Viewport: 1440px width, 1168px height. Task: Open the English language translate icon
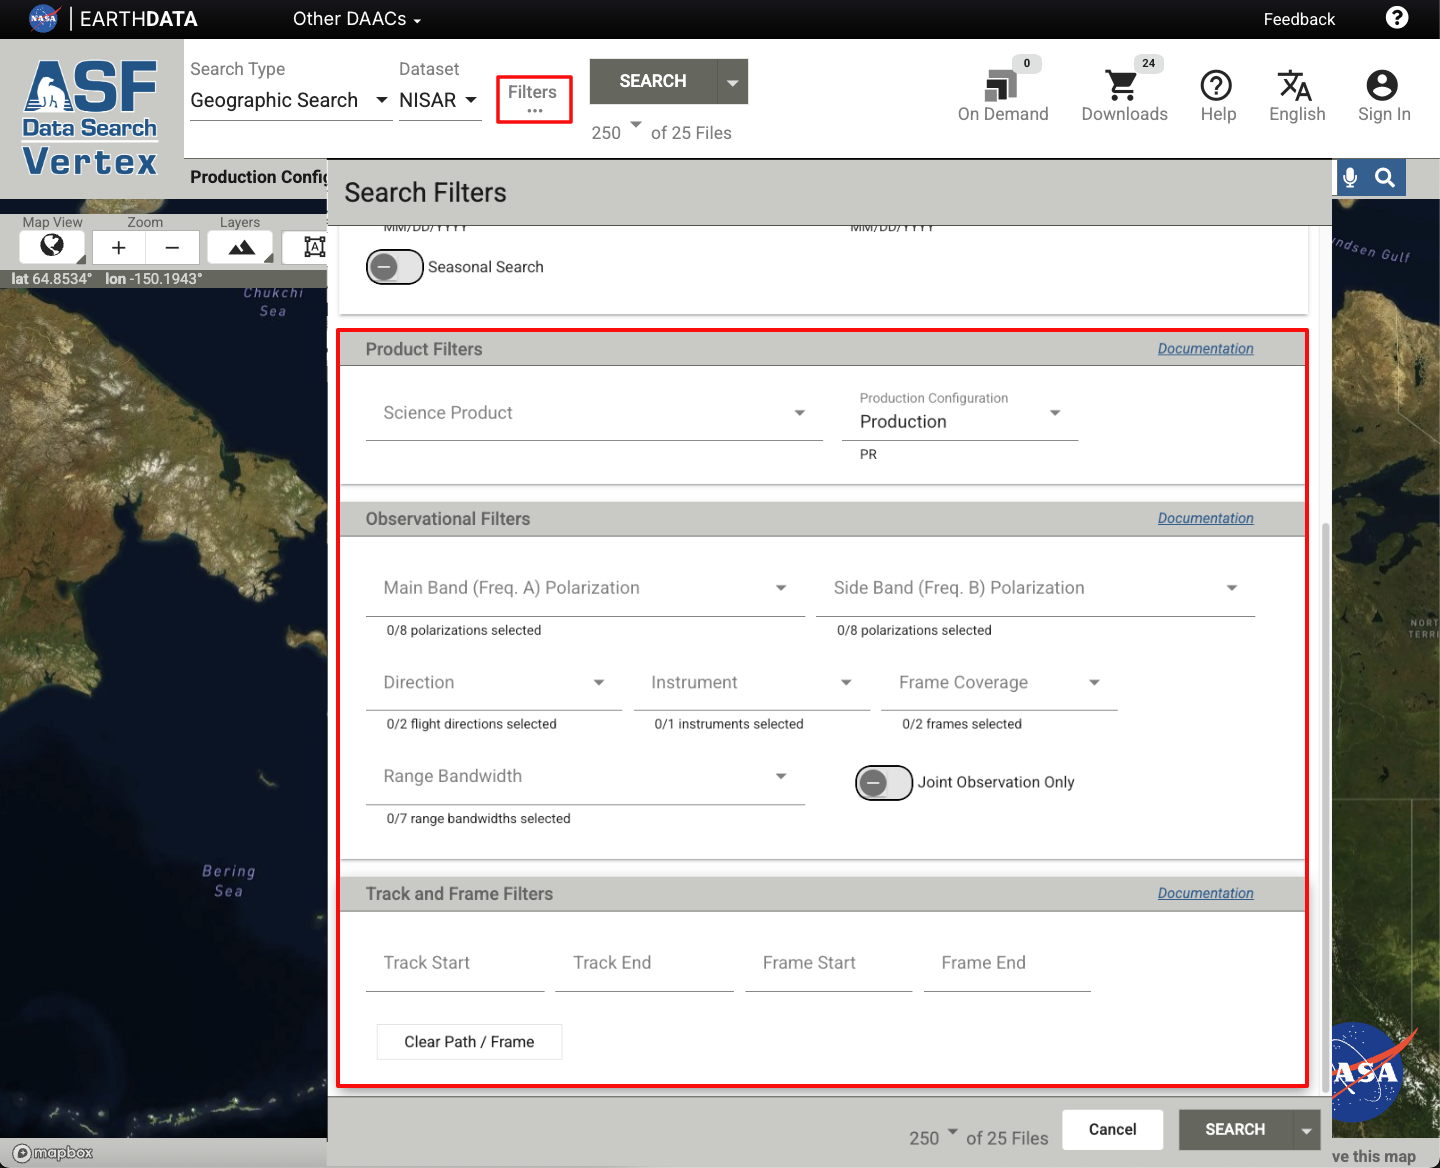pyautogui.click(x=1295, y=87)
